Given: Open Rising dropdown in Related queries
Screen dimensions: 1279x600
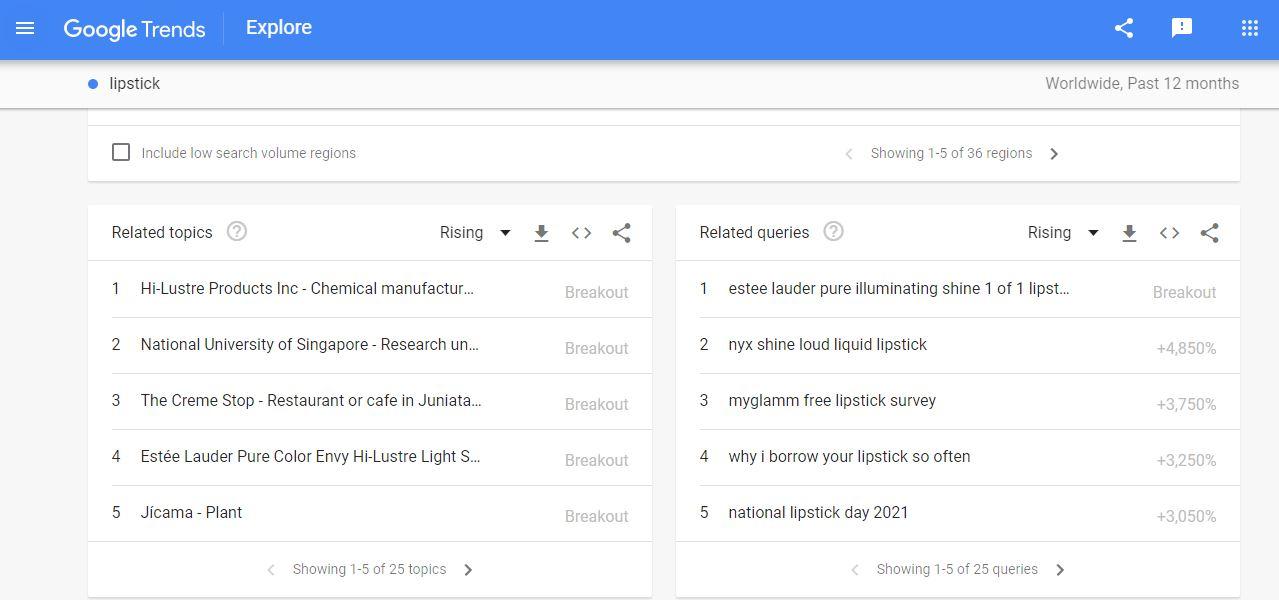Looking at the screenshot, I should [1064, 232].
